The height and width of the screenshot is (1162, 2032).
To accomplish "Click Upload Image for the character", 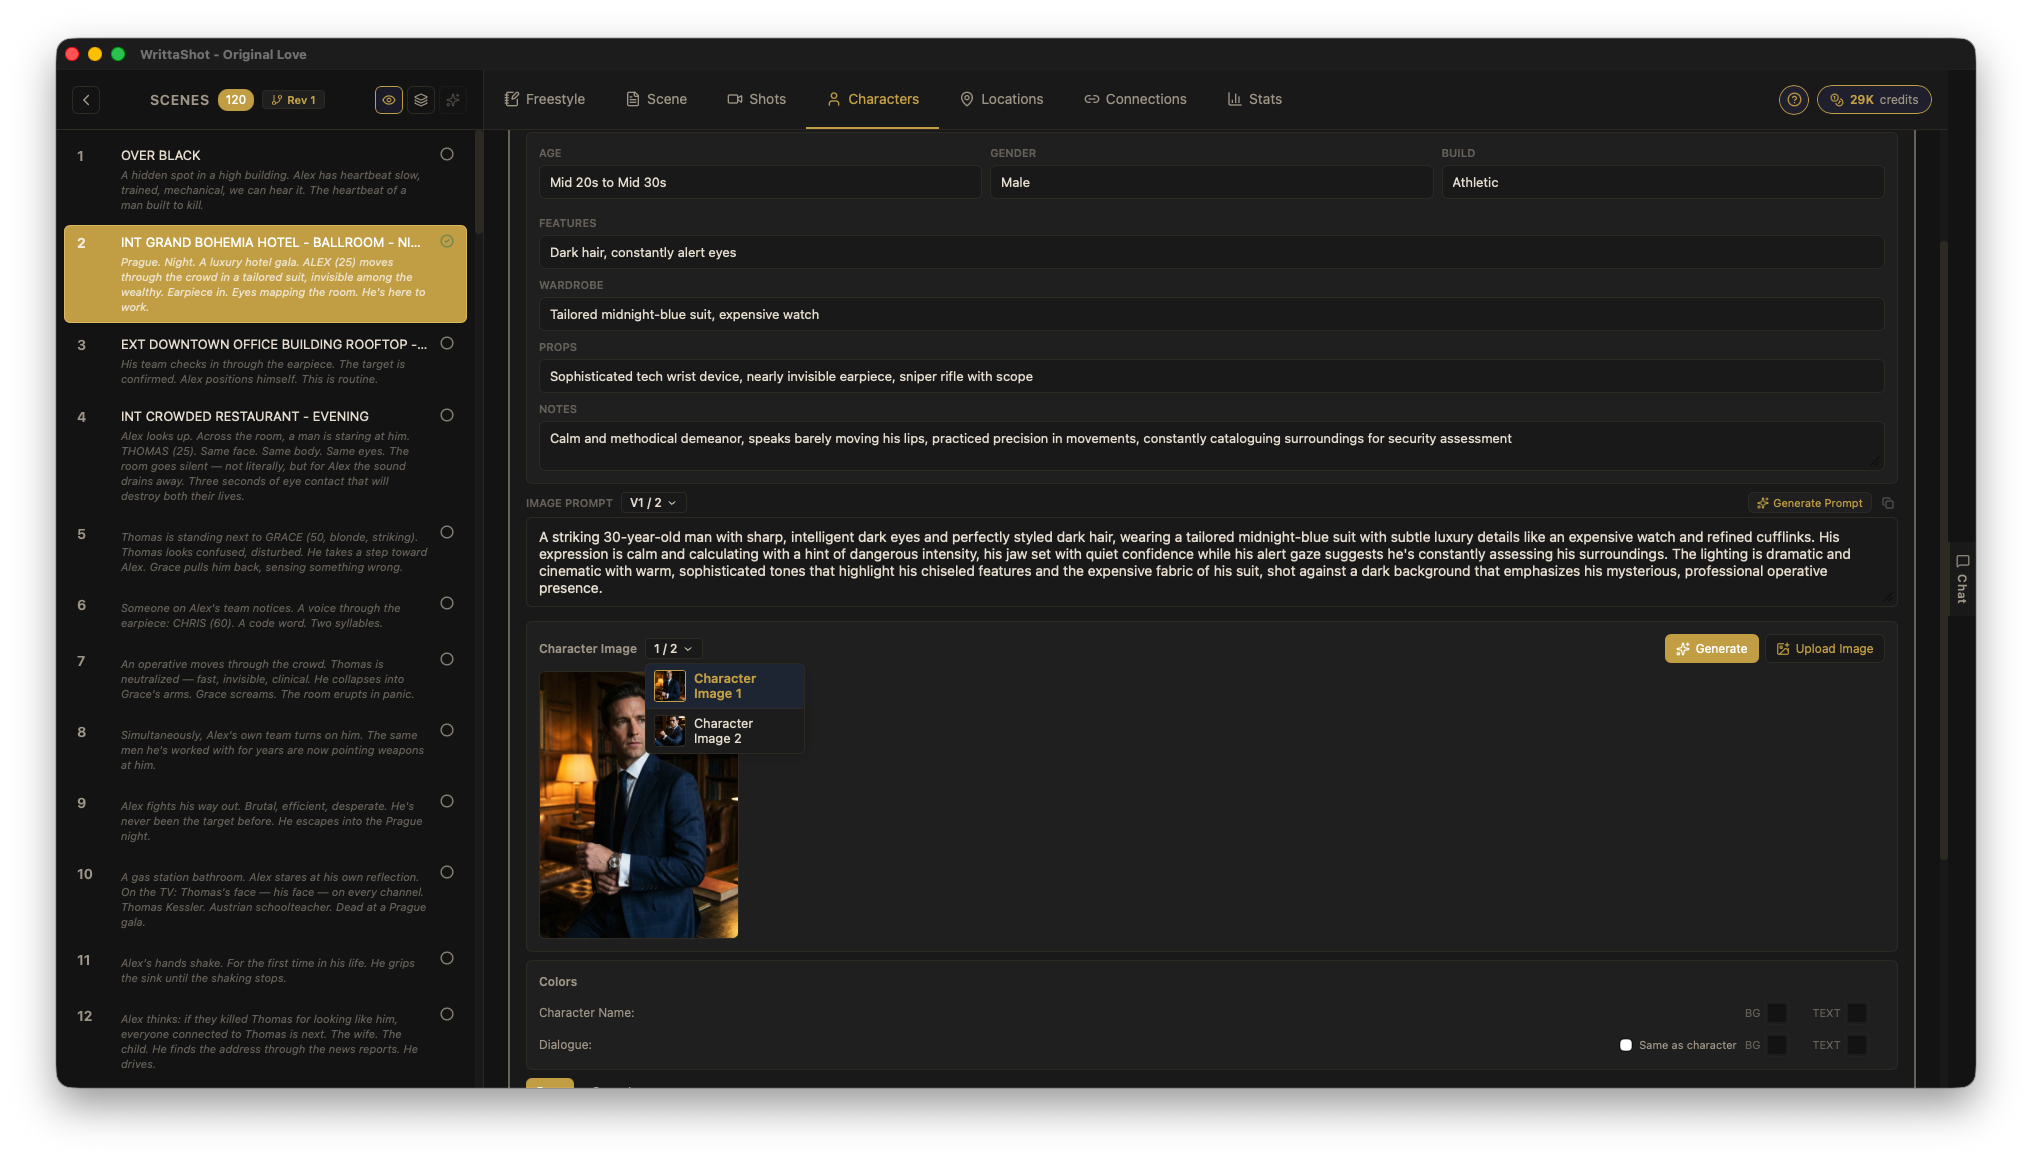I will pos(1824,648).
